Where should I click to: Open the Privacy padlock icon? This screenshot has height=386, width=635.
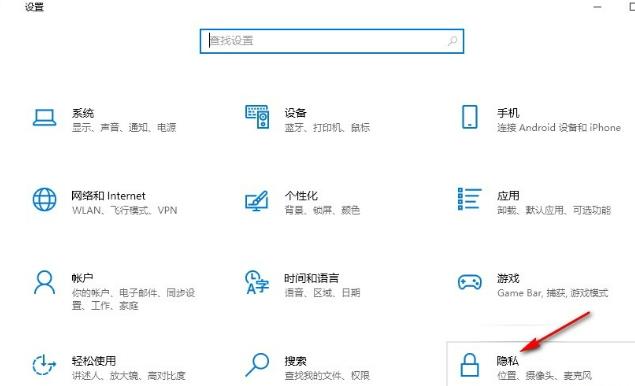(470, 365)
